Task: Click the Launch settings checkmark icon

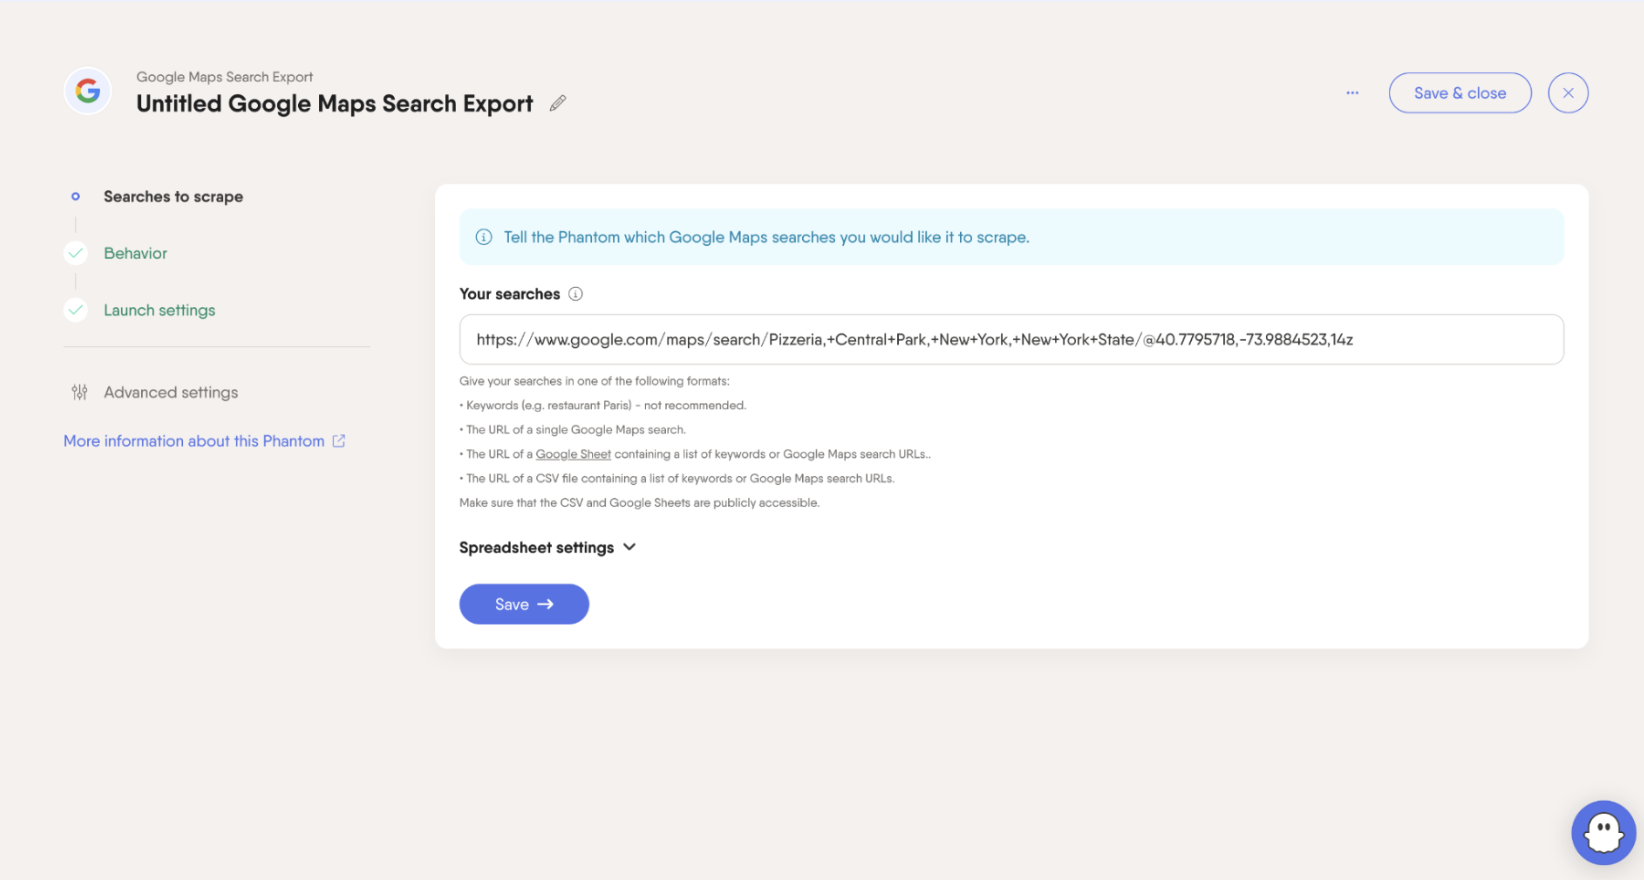Action: [x=76, y=310]
